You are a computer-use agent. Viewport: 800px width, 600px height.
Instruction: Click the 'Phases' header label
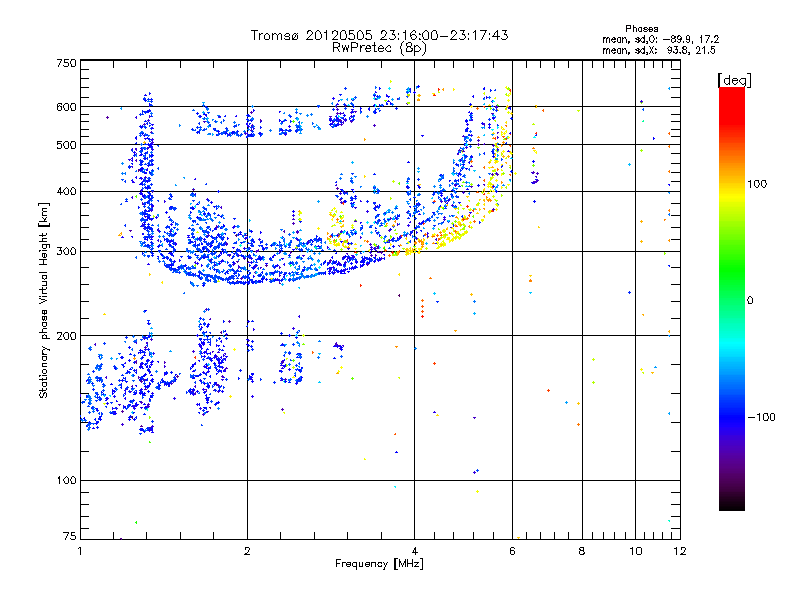(x=642, y=29)
